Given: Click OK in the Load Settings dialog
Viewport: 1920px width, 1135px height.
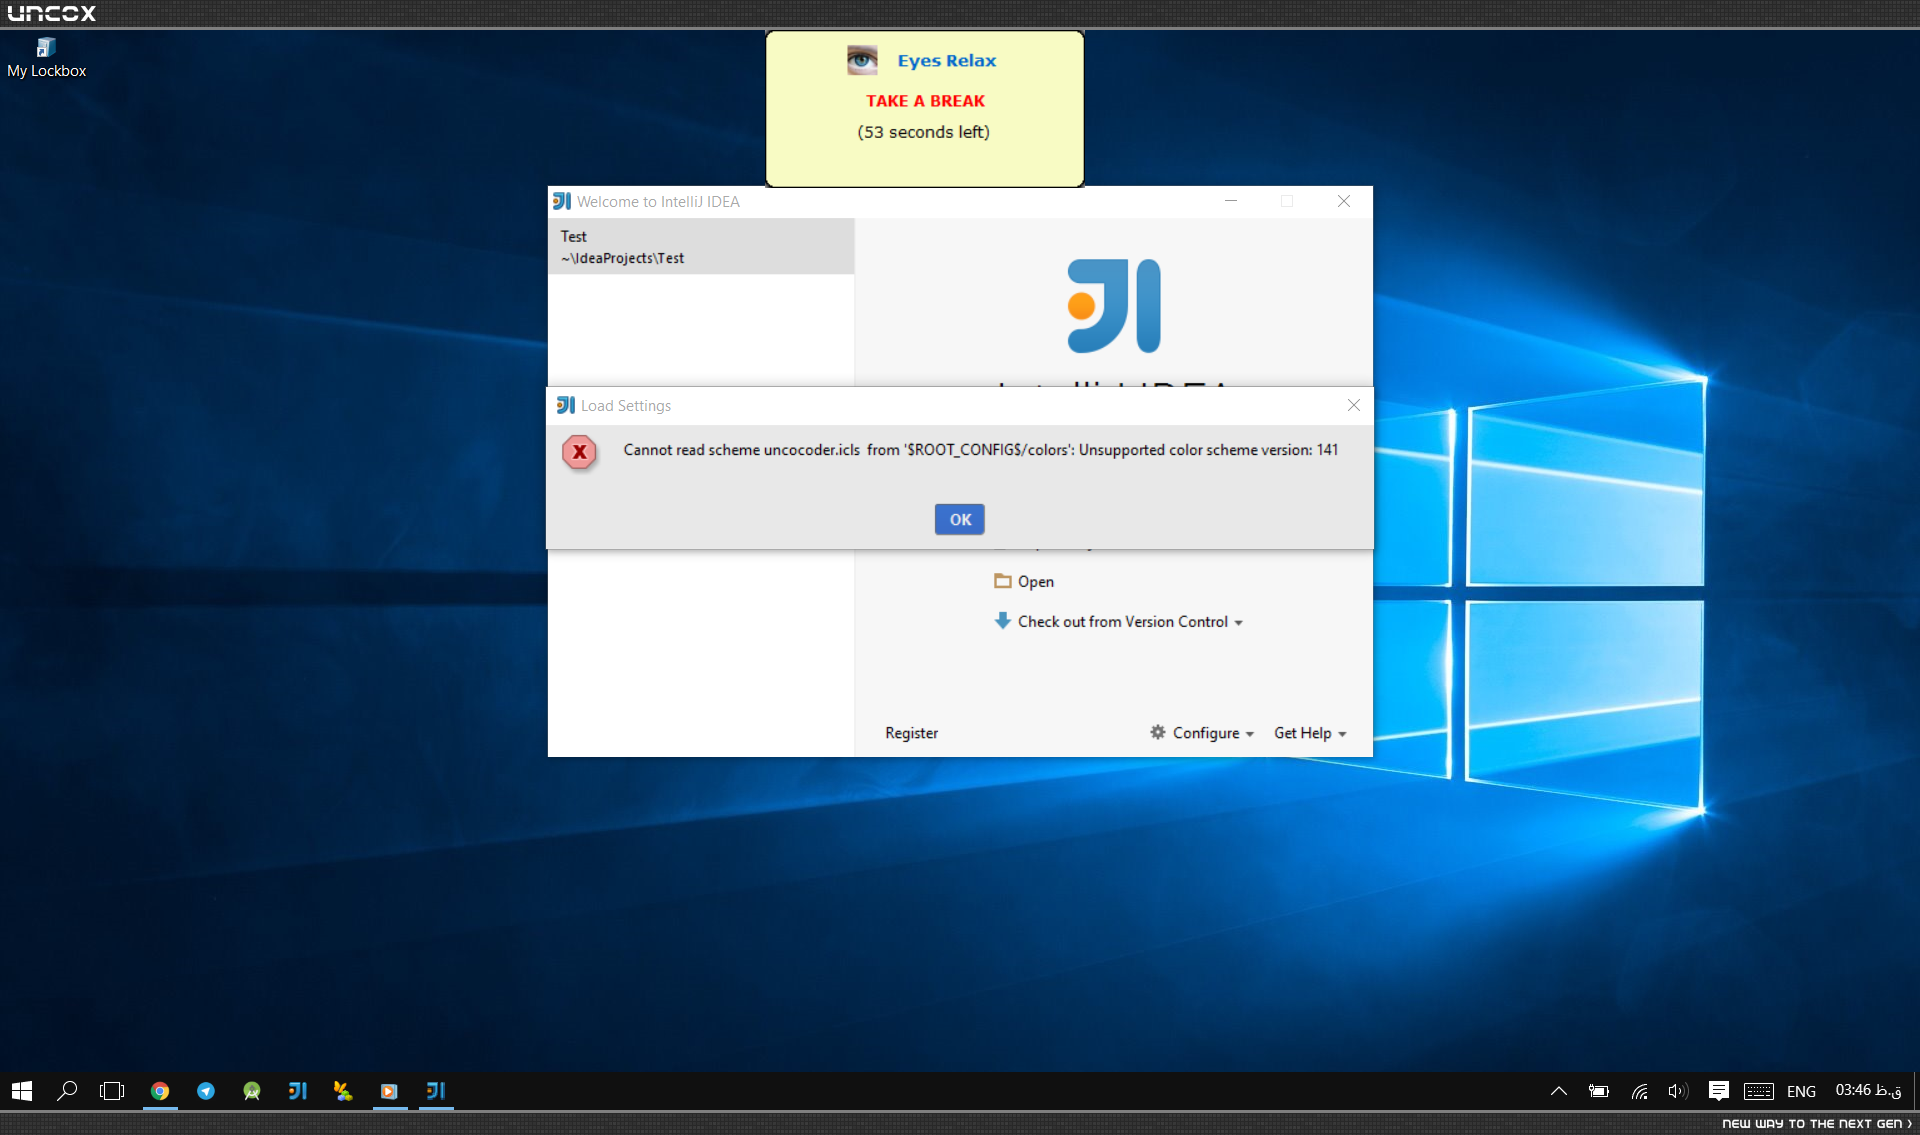Looking at the screenshot, I should tap(959, 519).
